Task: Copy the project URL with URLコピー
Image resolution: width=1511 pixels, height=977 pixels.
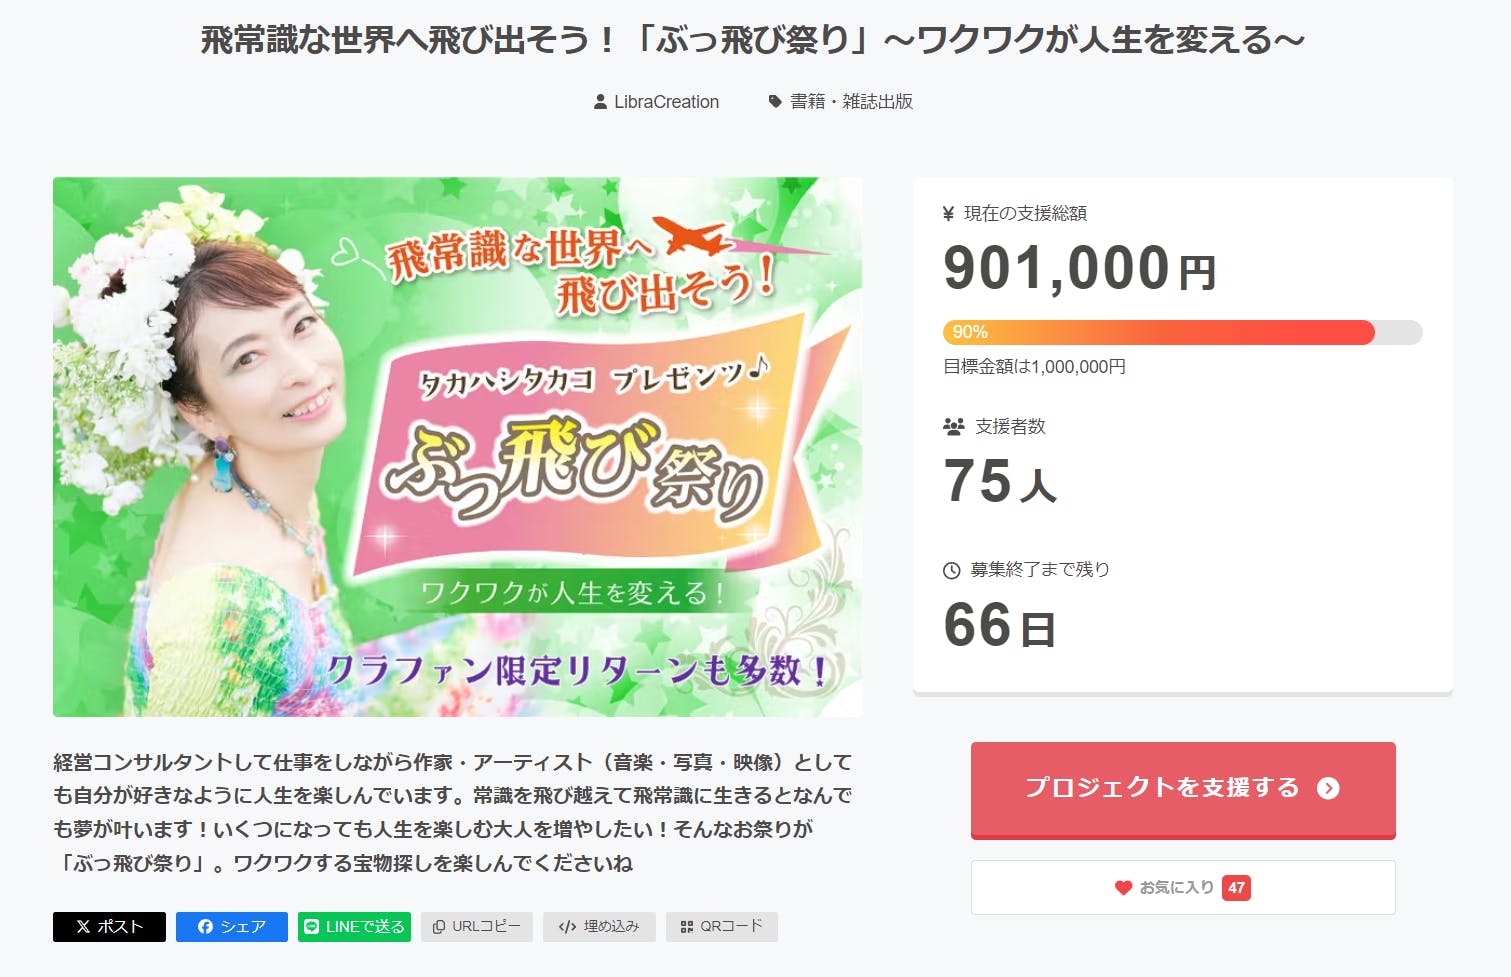Action: (x=476, y=927)
